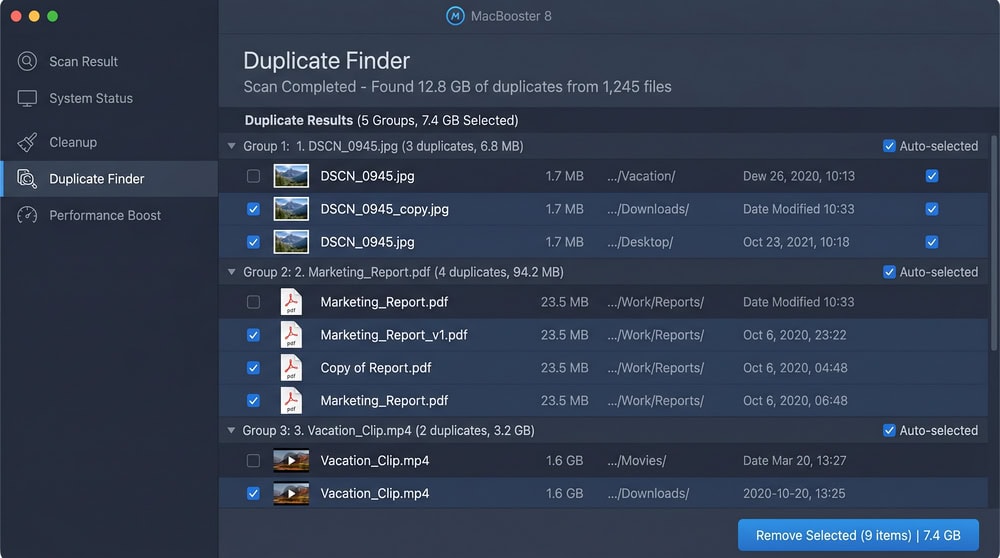Click Remove Selected (9 items) button

[858, 535]
